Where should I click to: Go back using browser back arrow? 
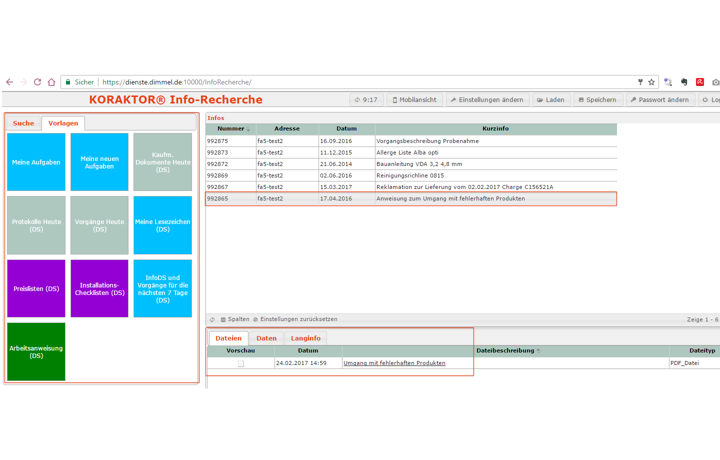pyautogui.click(x=10, y=82)
